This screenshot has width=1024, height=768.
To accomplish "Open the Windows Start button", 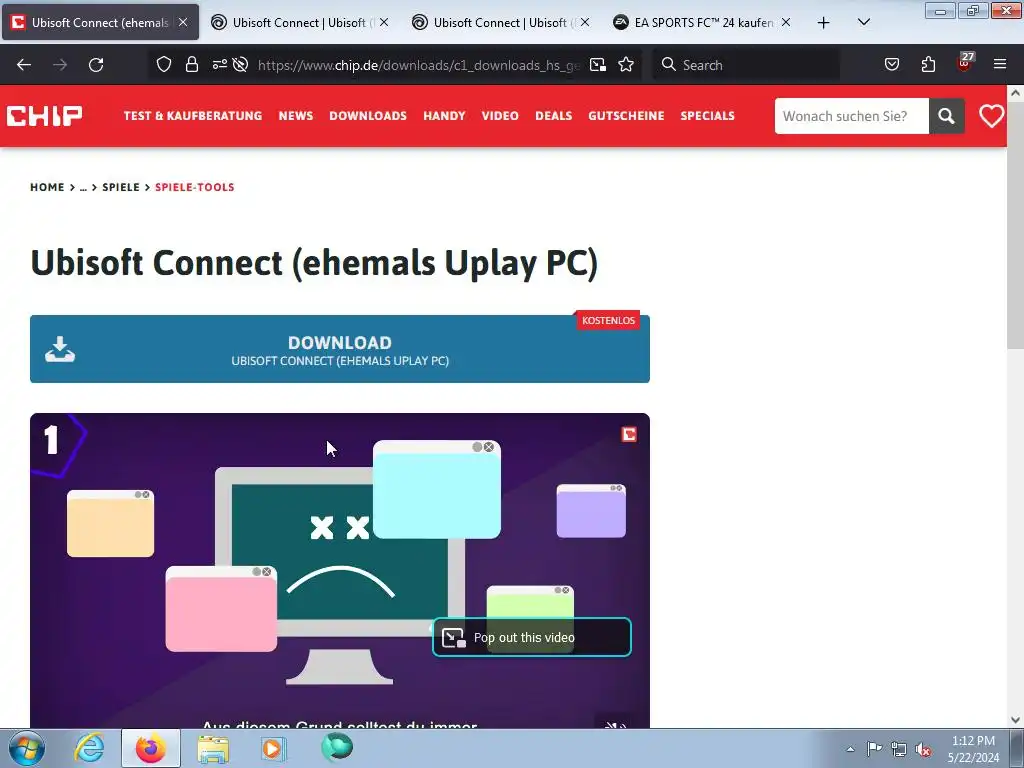I will (x=27, y=748).
